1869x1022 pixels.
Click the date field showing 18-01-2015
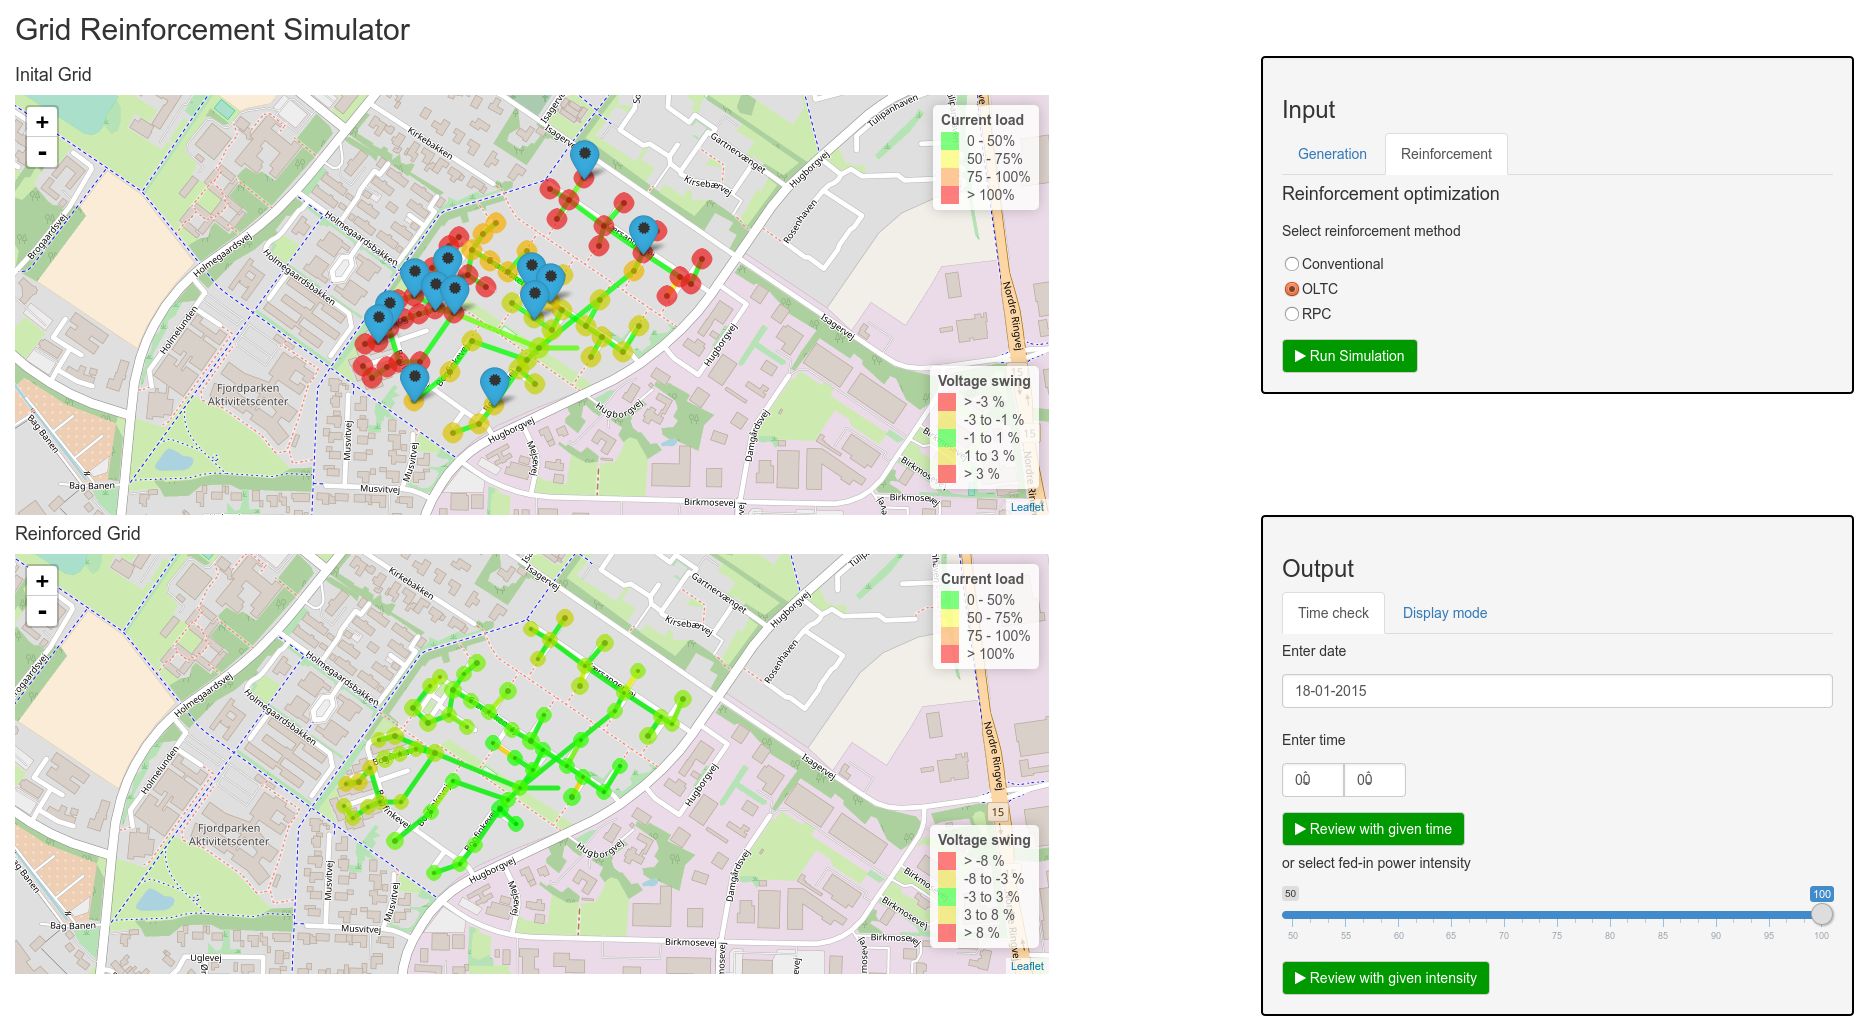[x=1557, y=691]
